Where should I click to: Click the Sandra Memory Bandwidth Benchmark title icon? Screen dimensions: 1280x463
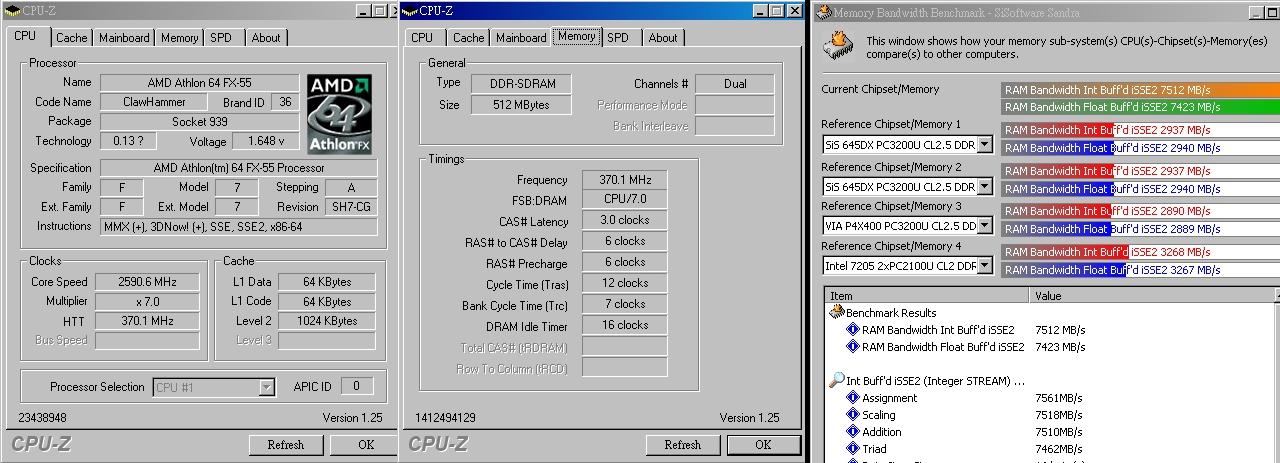coord(824,13)
